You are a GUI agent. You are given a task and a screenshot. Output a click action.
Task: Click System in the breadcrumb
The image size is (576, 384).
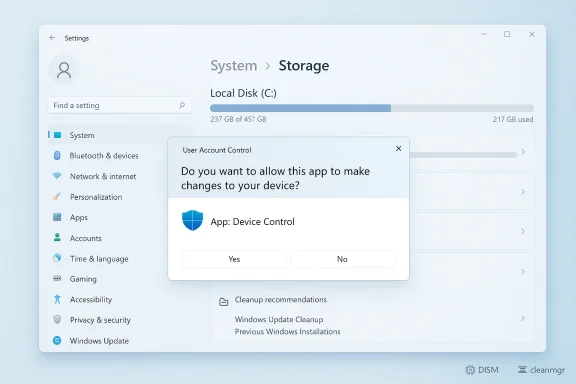[x=234, y=66]
